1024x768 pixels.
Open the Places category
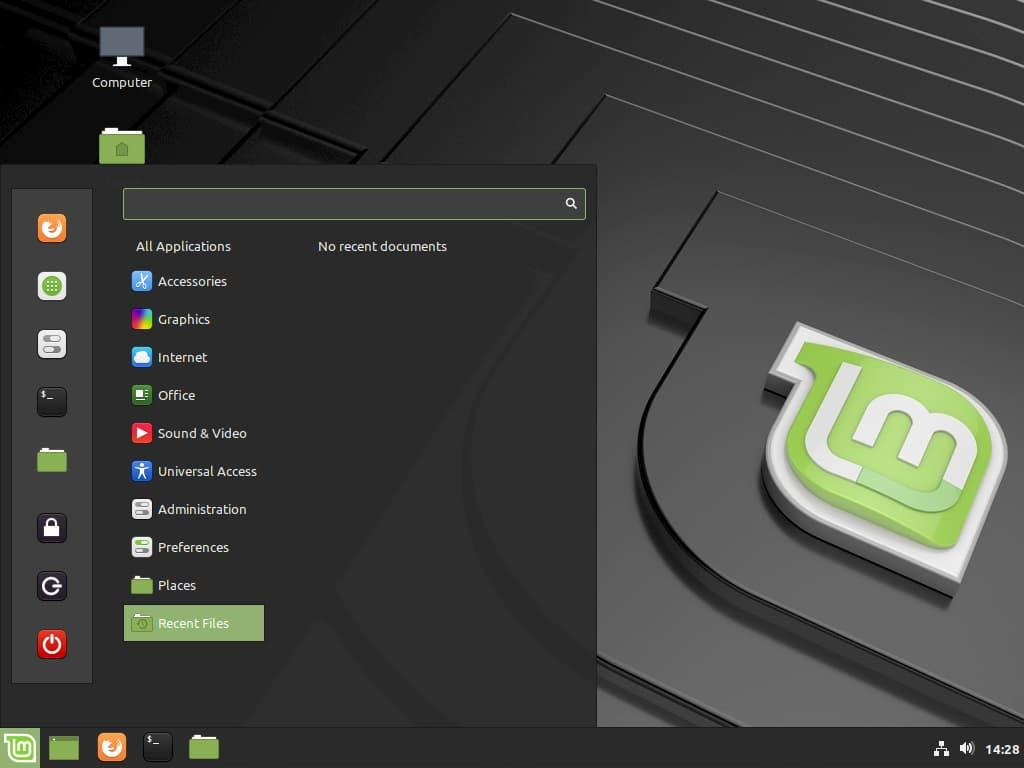[x=194, y=585]
